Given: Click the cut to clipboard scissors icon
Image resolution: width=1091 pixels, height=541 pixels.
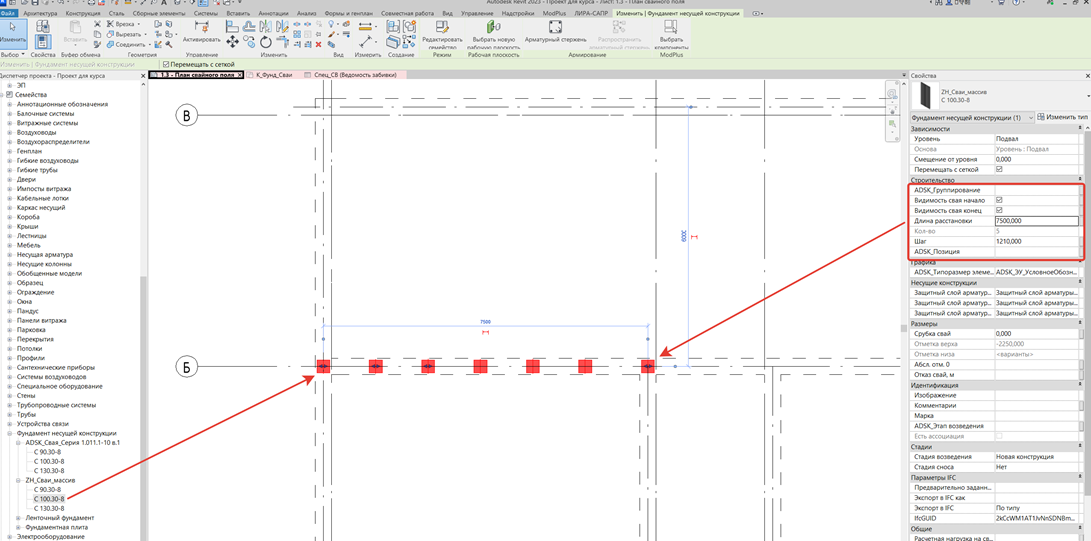Looking at the screenshot, I should pos(95,24).
